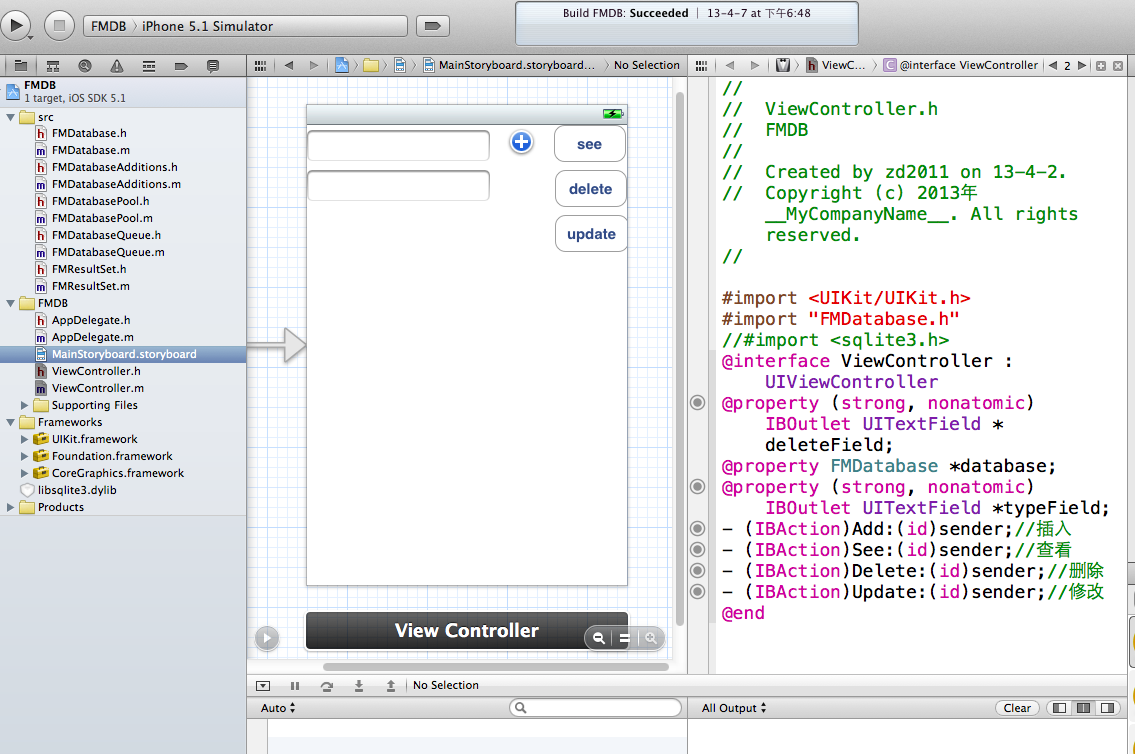This screenshot has width=1135, height=754.
Task: Click No Selection breadcrumb in jump bar
Action: pyautogui.click(x=646, y=65)
